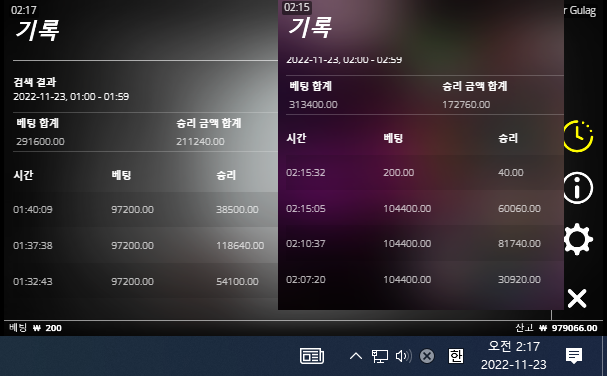
Task: Click the 2022-11-23, 02:00 - 02:59 date range
Action: (344, 60)
